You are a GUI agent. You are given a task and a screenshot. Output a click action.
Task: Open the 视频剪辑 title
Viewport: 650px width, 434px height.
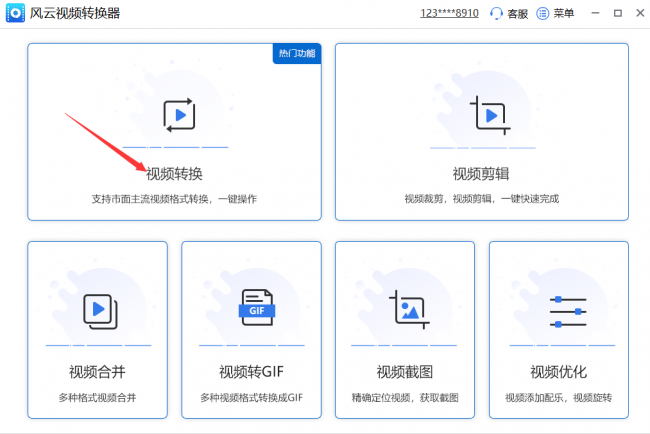[x=481, y=174]
